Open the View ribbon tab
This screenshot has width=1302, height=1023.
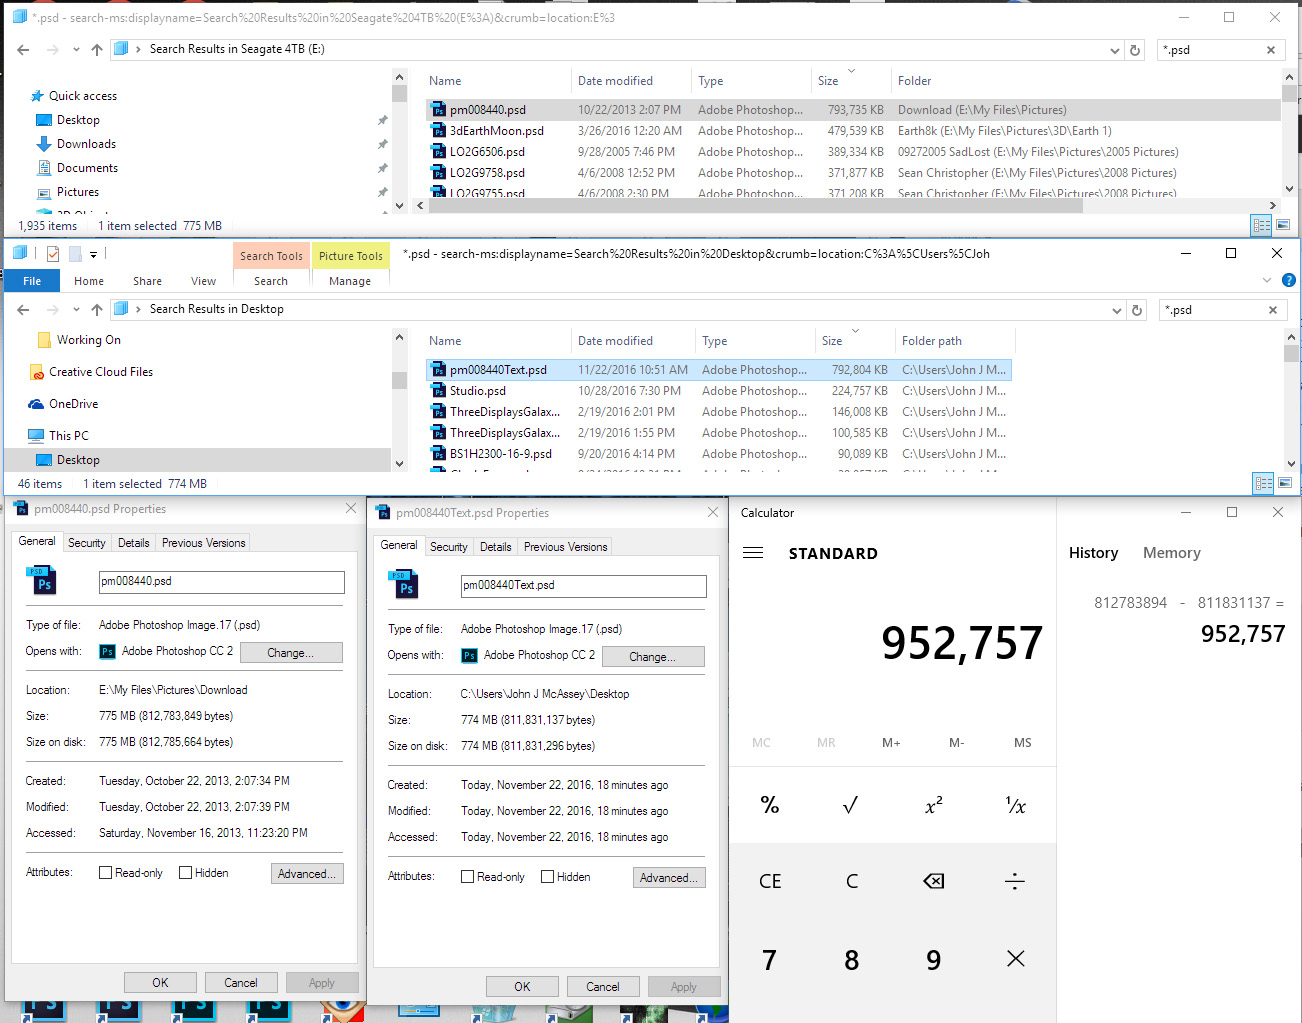pyautogui.click(x=203, y=281)
